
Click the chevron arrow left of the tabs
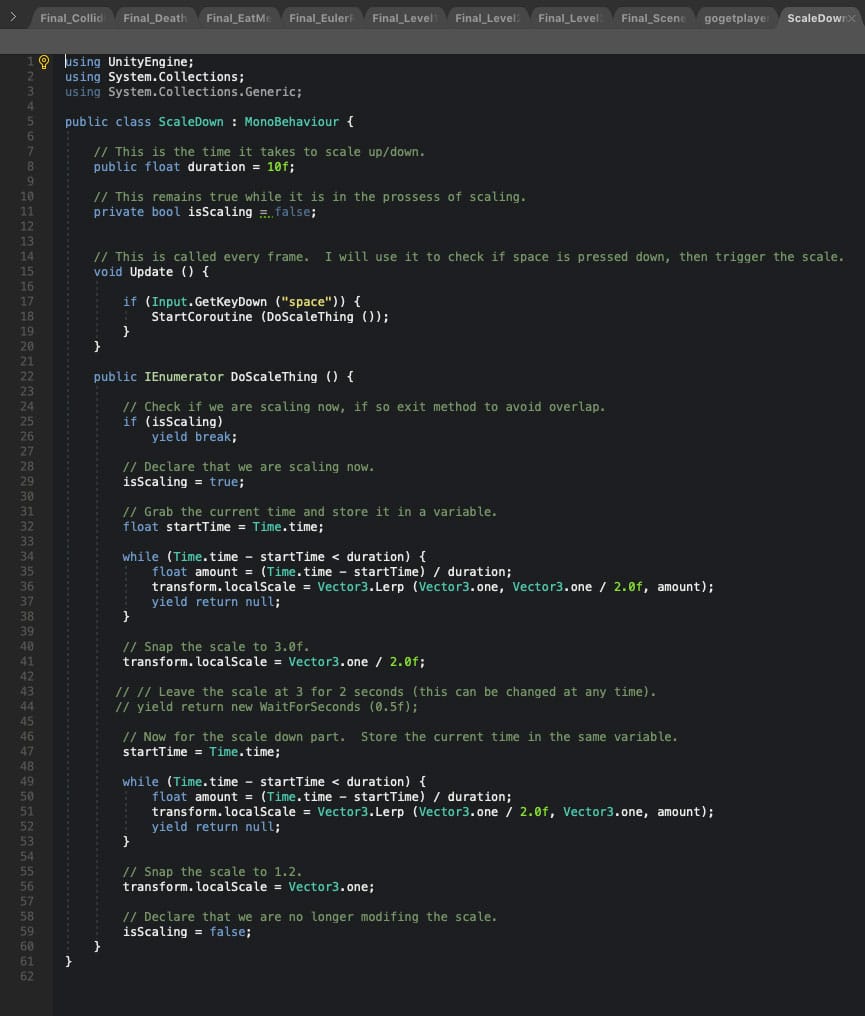click(13, 17)
